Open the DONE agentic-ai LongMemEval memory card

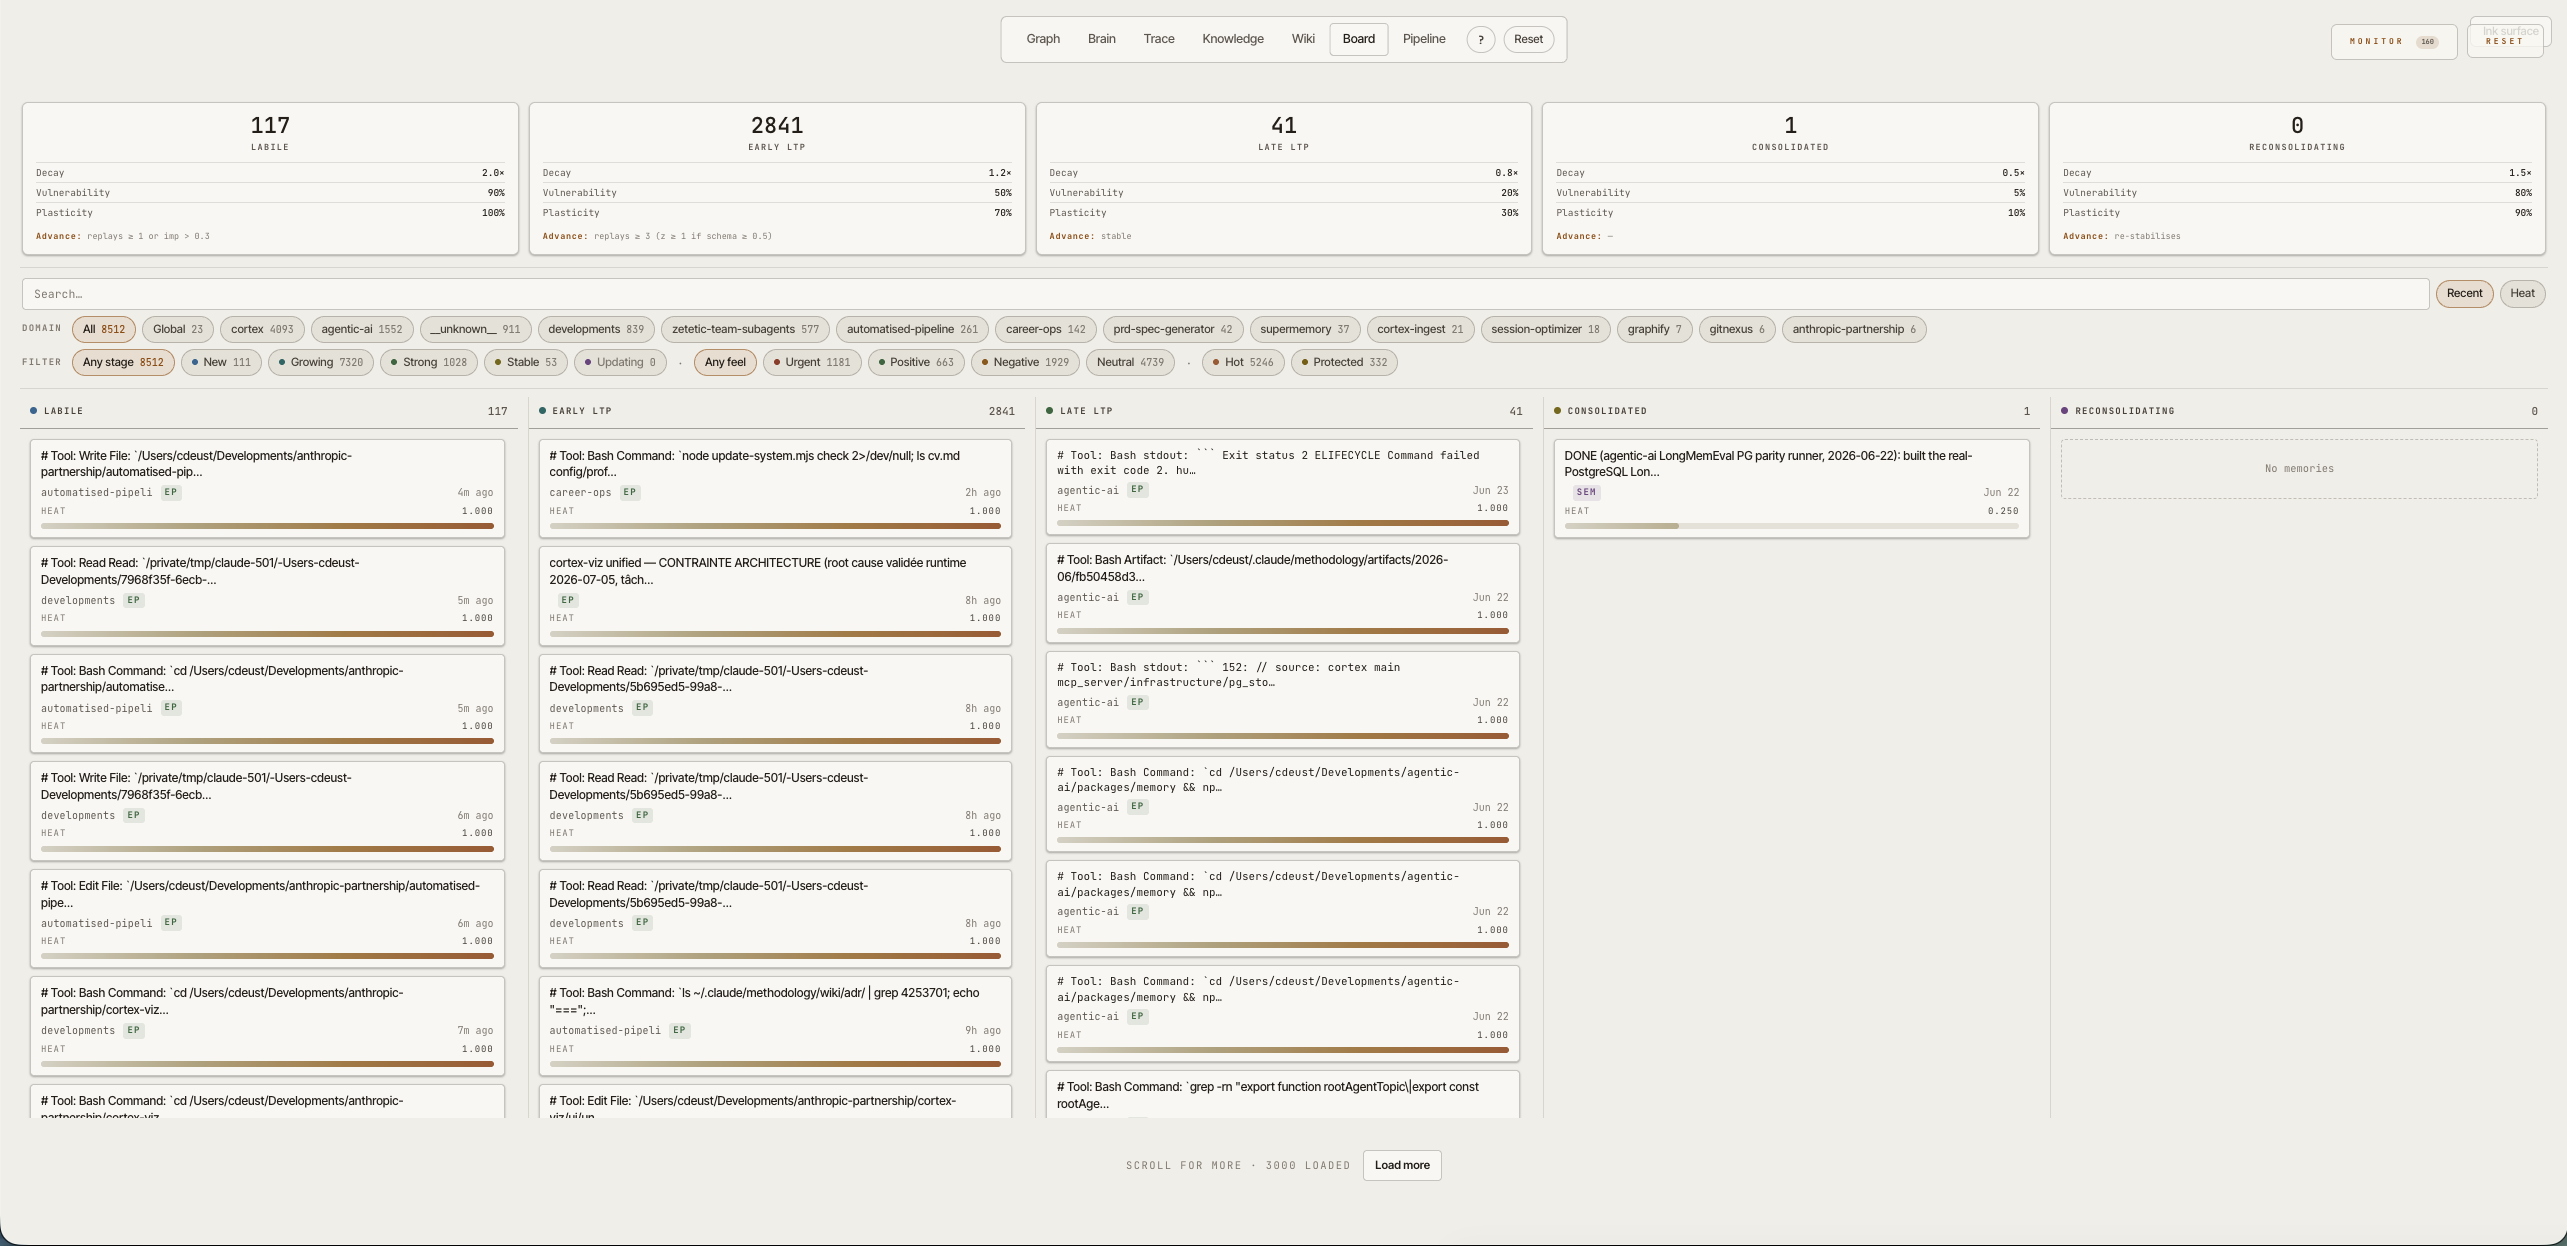pyautogui.click(x=1791, y=489)
